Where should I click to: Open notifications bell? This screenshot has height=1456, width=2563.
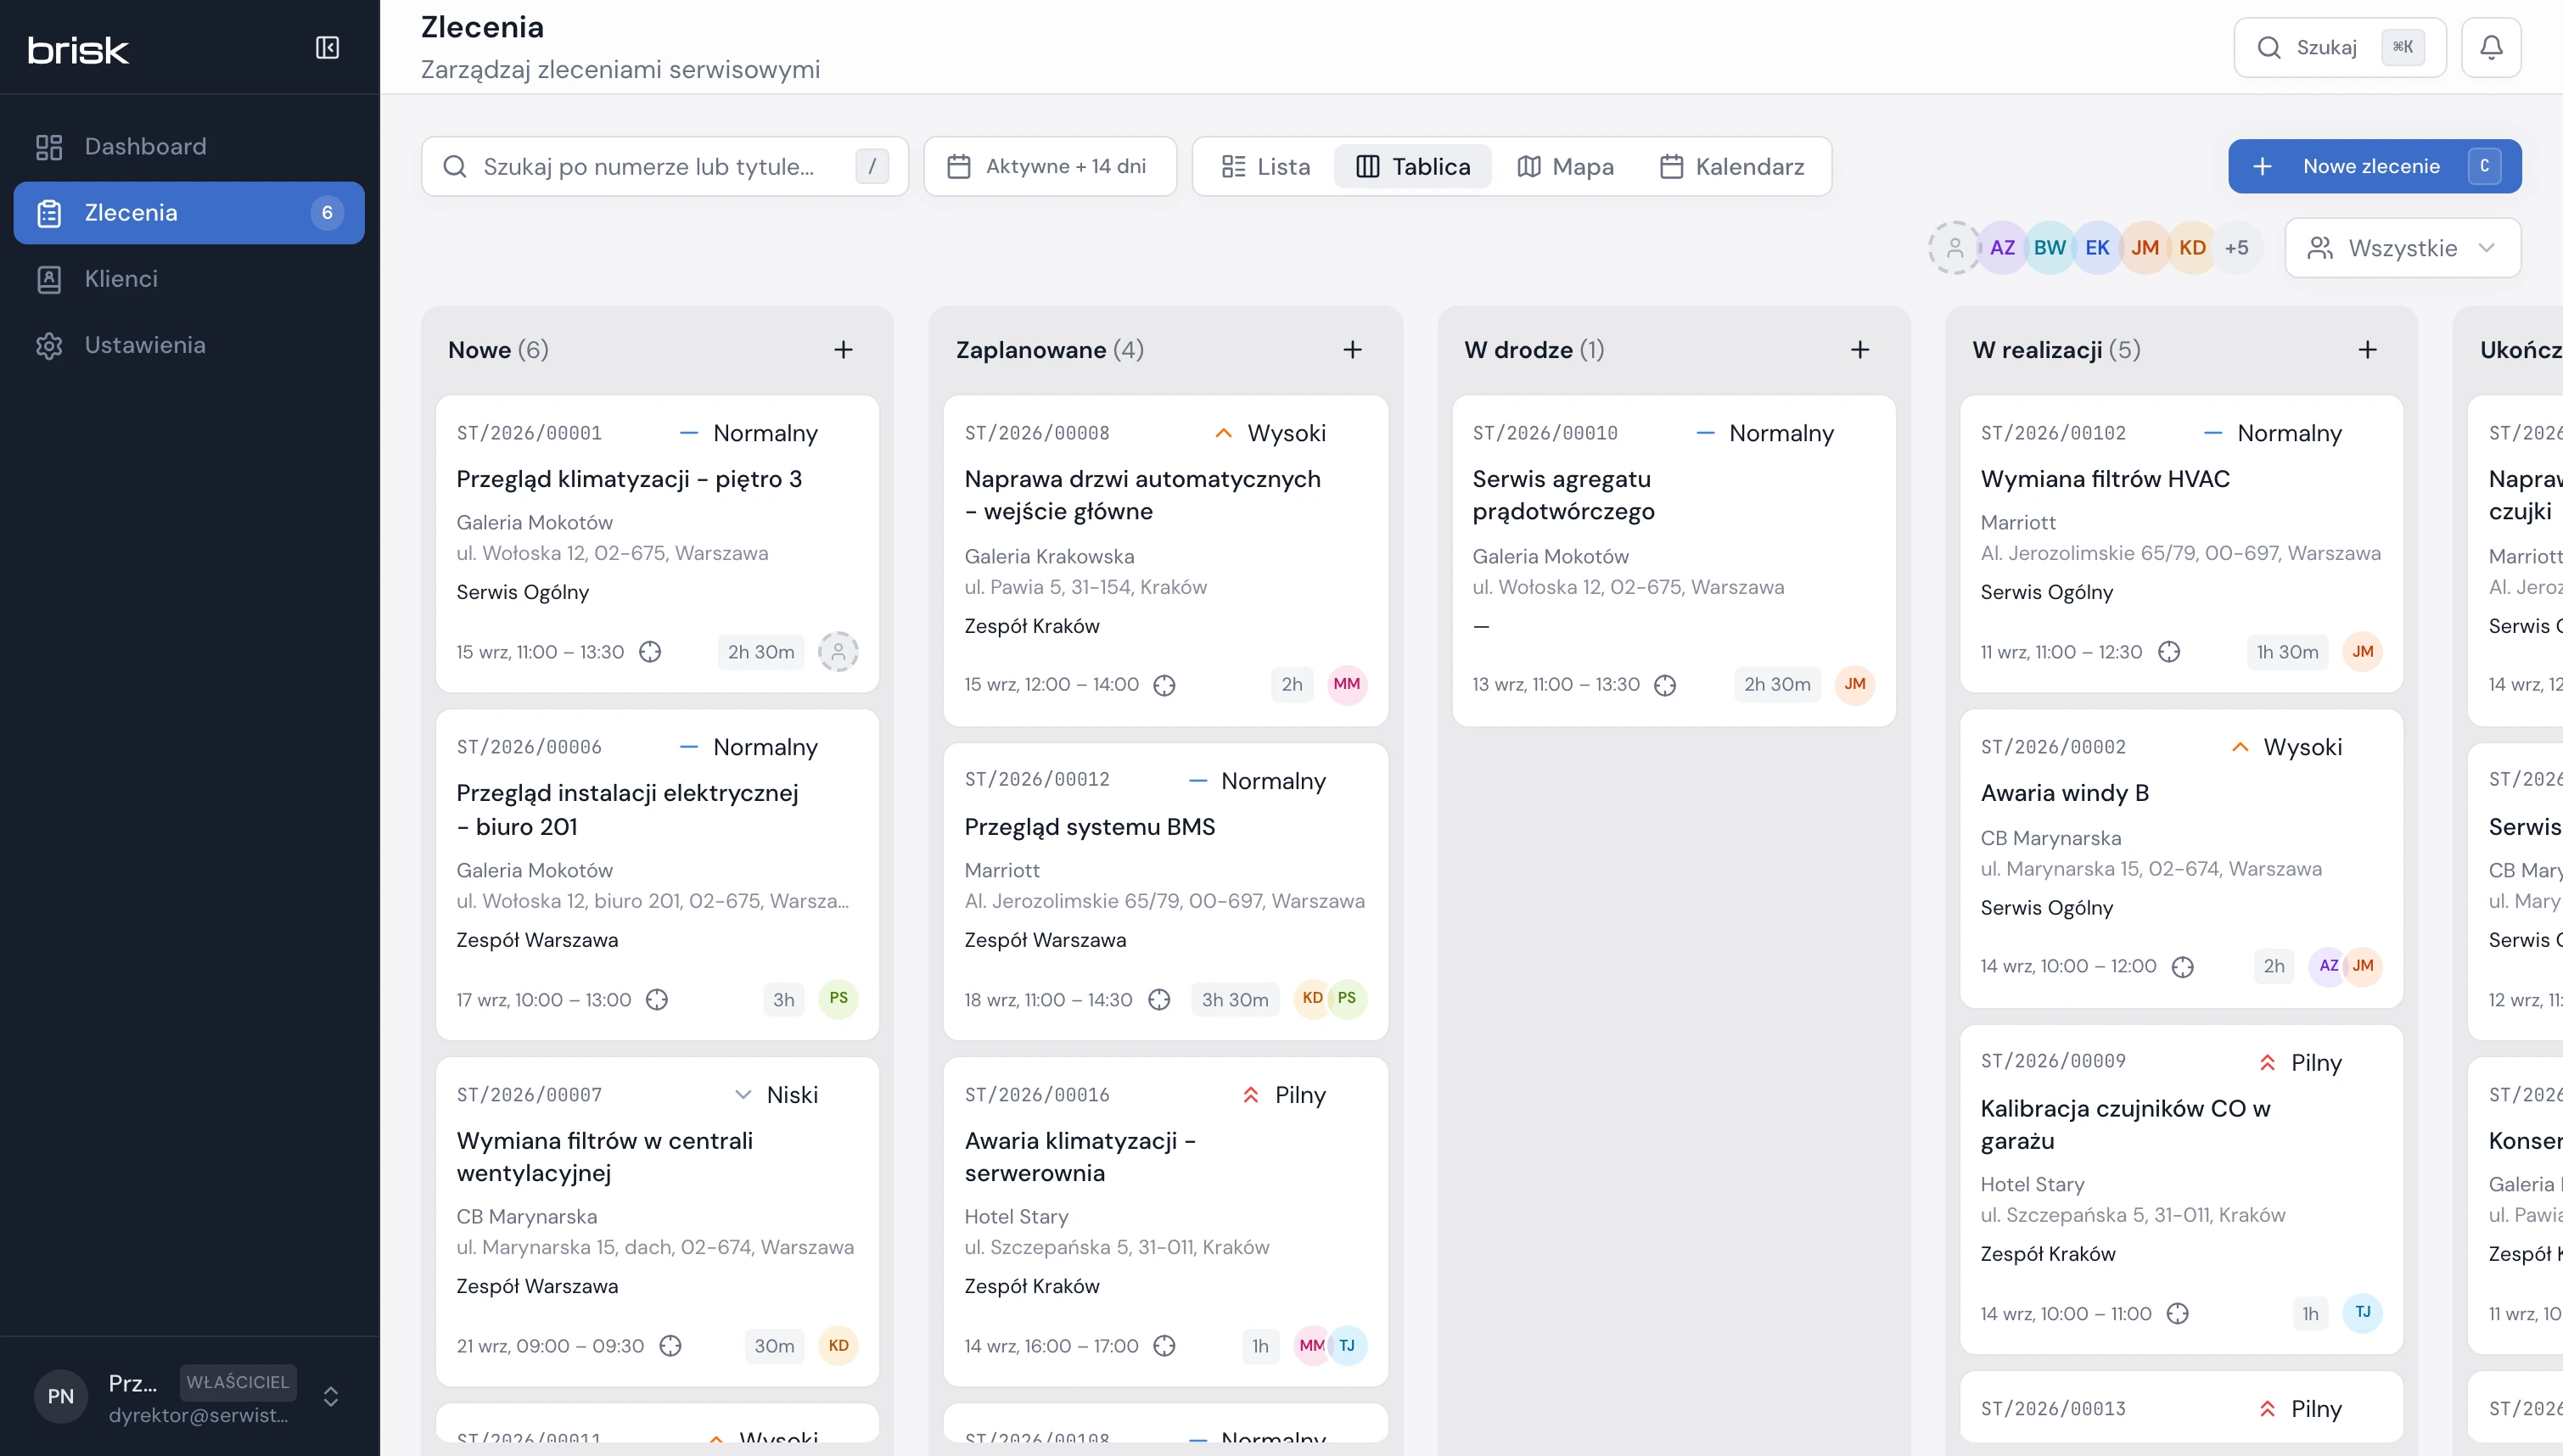2491,47
